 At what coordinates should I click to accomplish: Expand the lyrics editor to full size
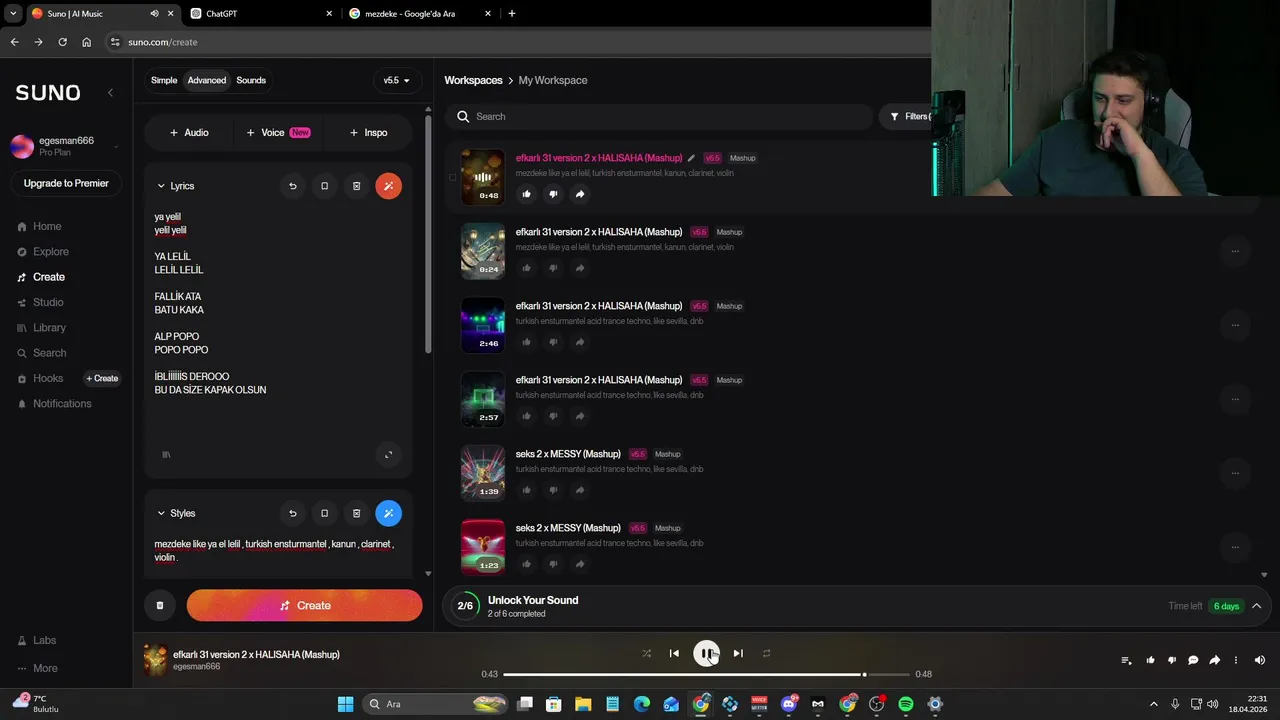(389, 455)
